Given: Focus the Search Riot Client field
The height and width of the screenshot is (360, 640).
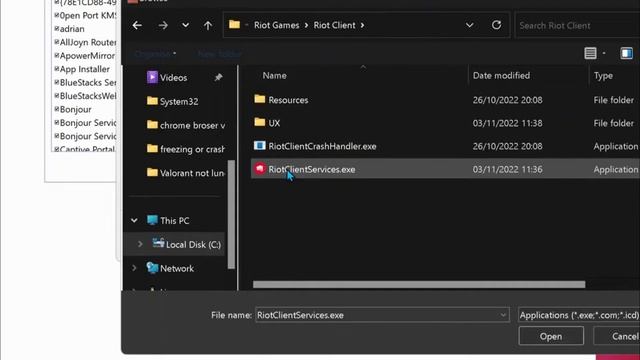Looking at the screenshot, I should pos(577,25).
